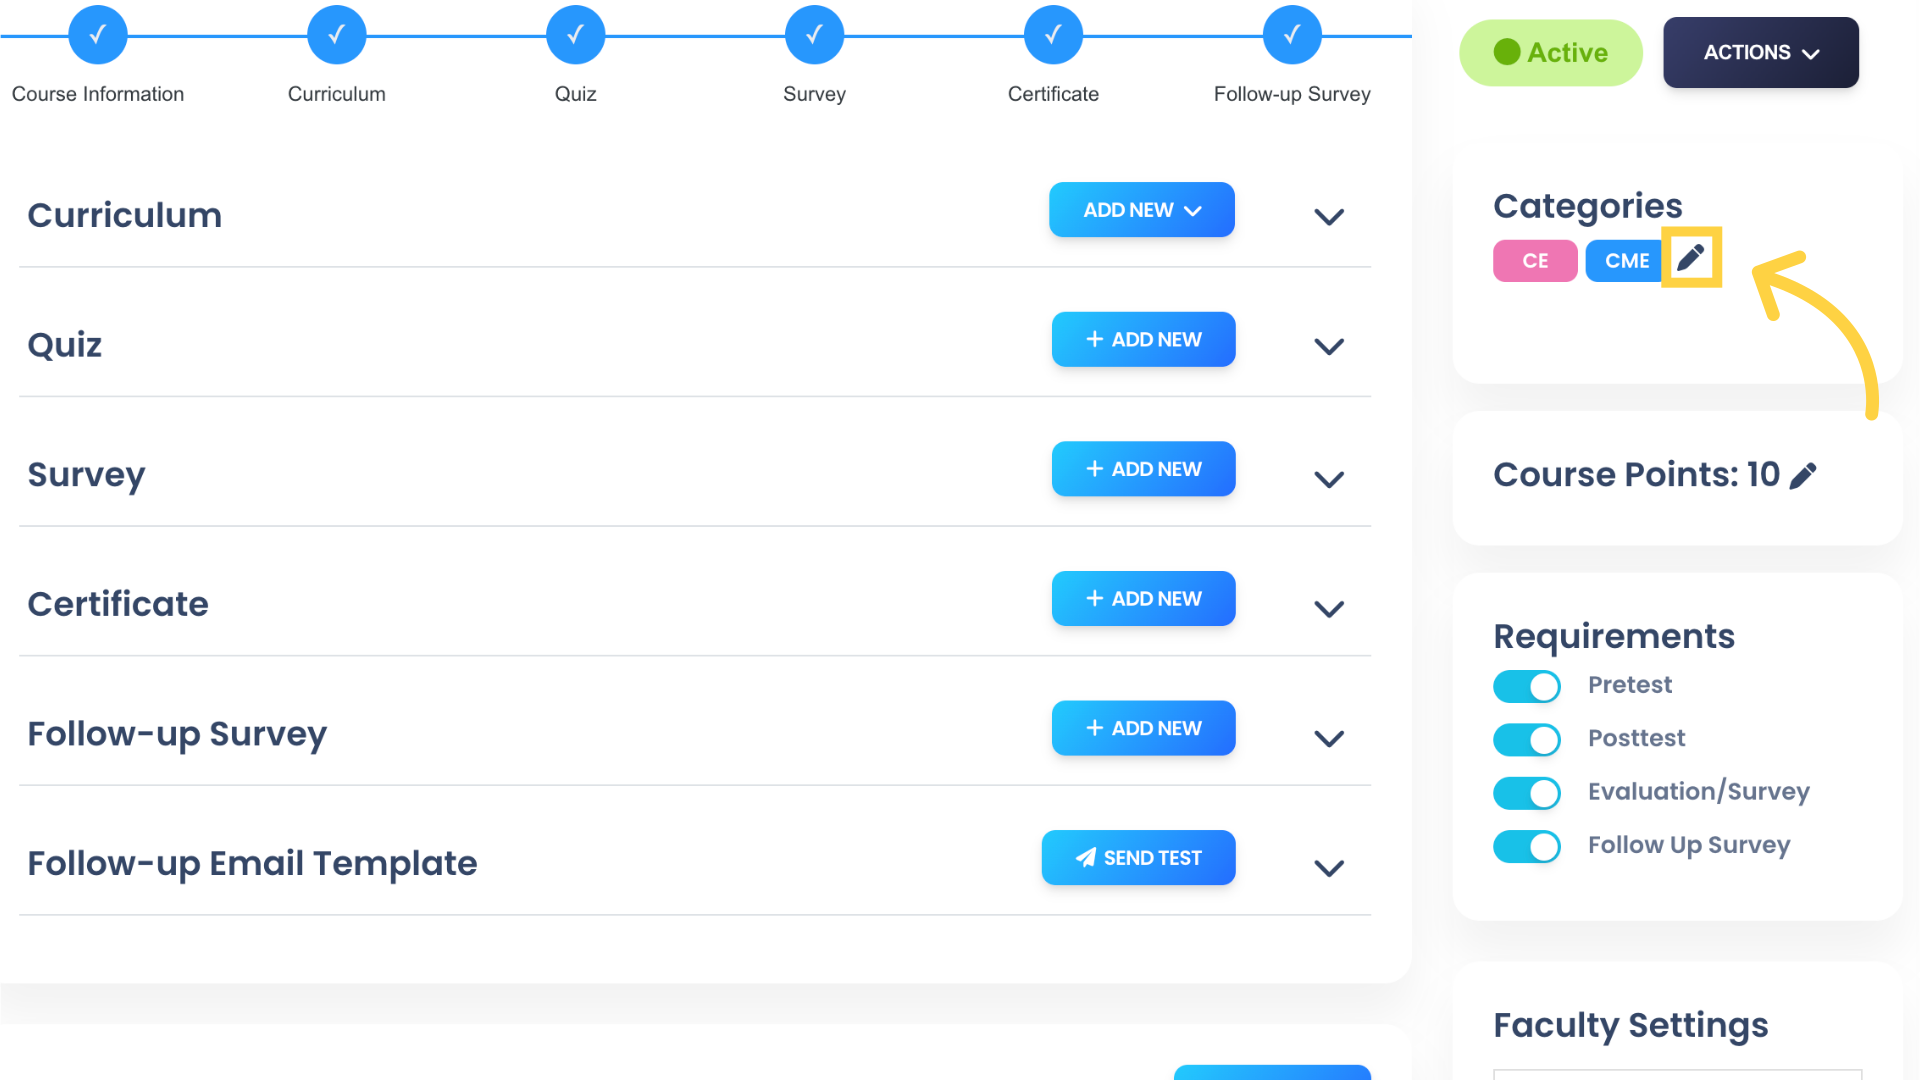The width and height of the screenshot is (1920, 1080).
Task: Toggle the Posttest requirement switch
Action: pos(1527,737)
